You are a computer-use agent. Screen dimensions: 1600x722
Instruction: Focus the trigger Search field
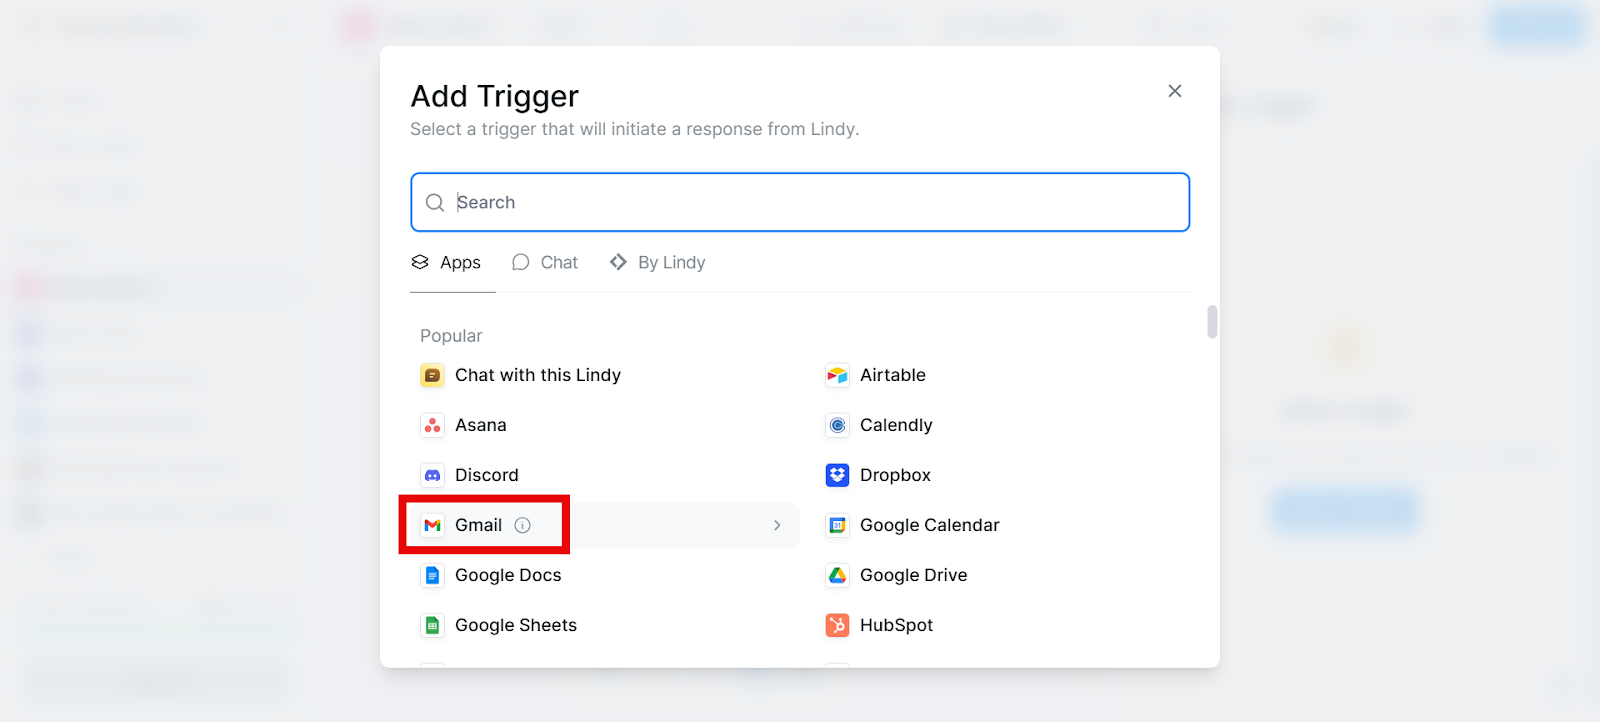click(800, 202)
